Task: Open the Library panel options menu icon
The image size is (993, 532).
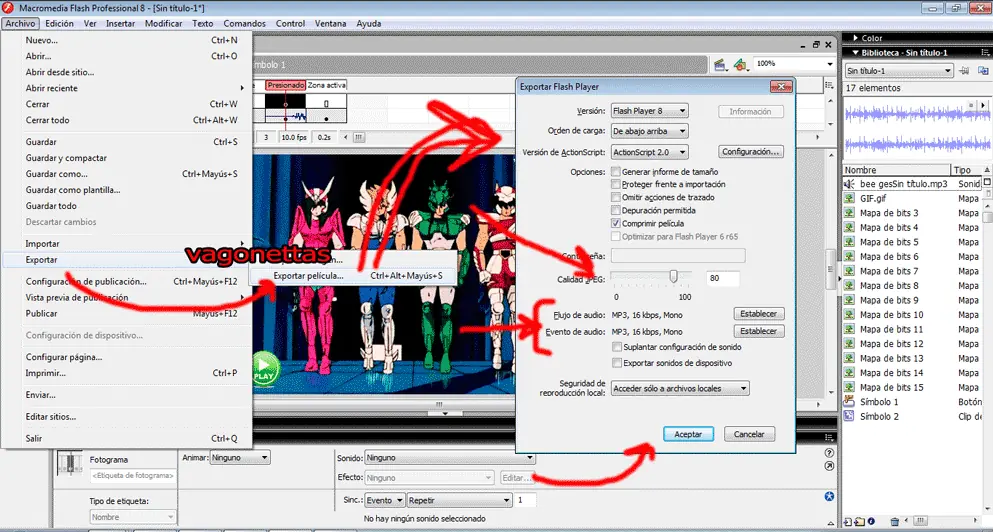Action: 985,53
